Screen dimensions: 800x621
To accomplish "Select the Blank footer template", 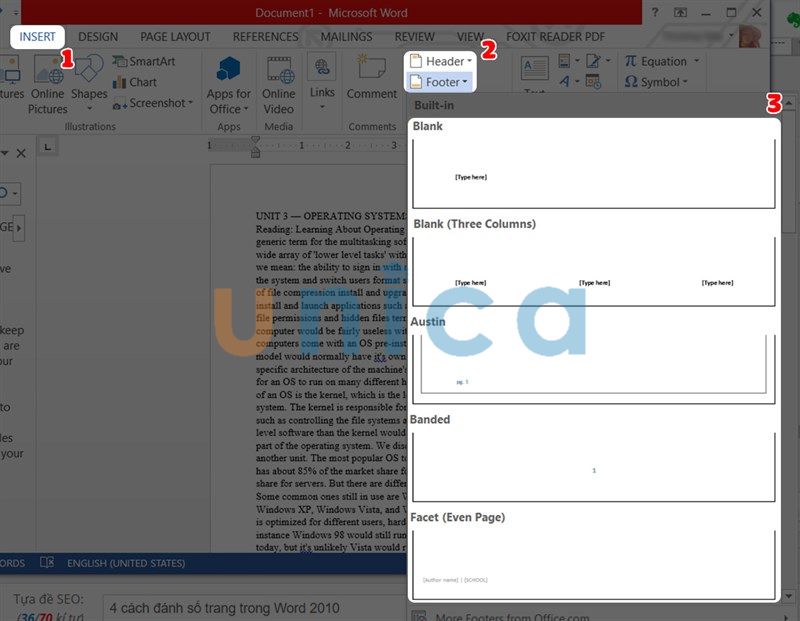I will click(594, 173).
